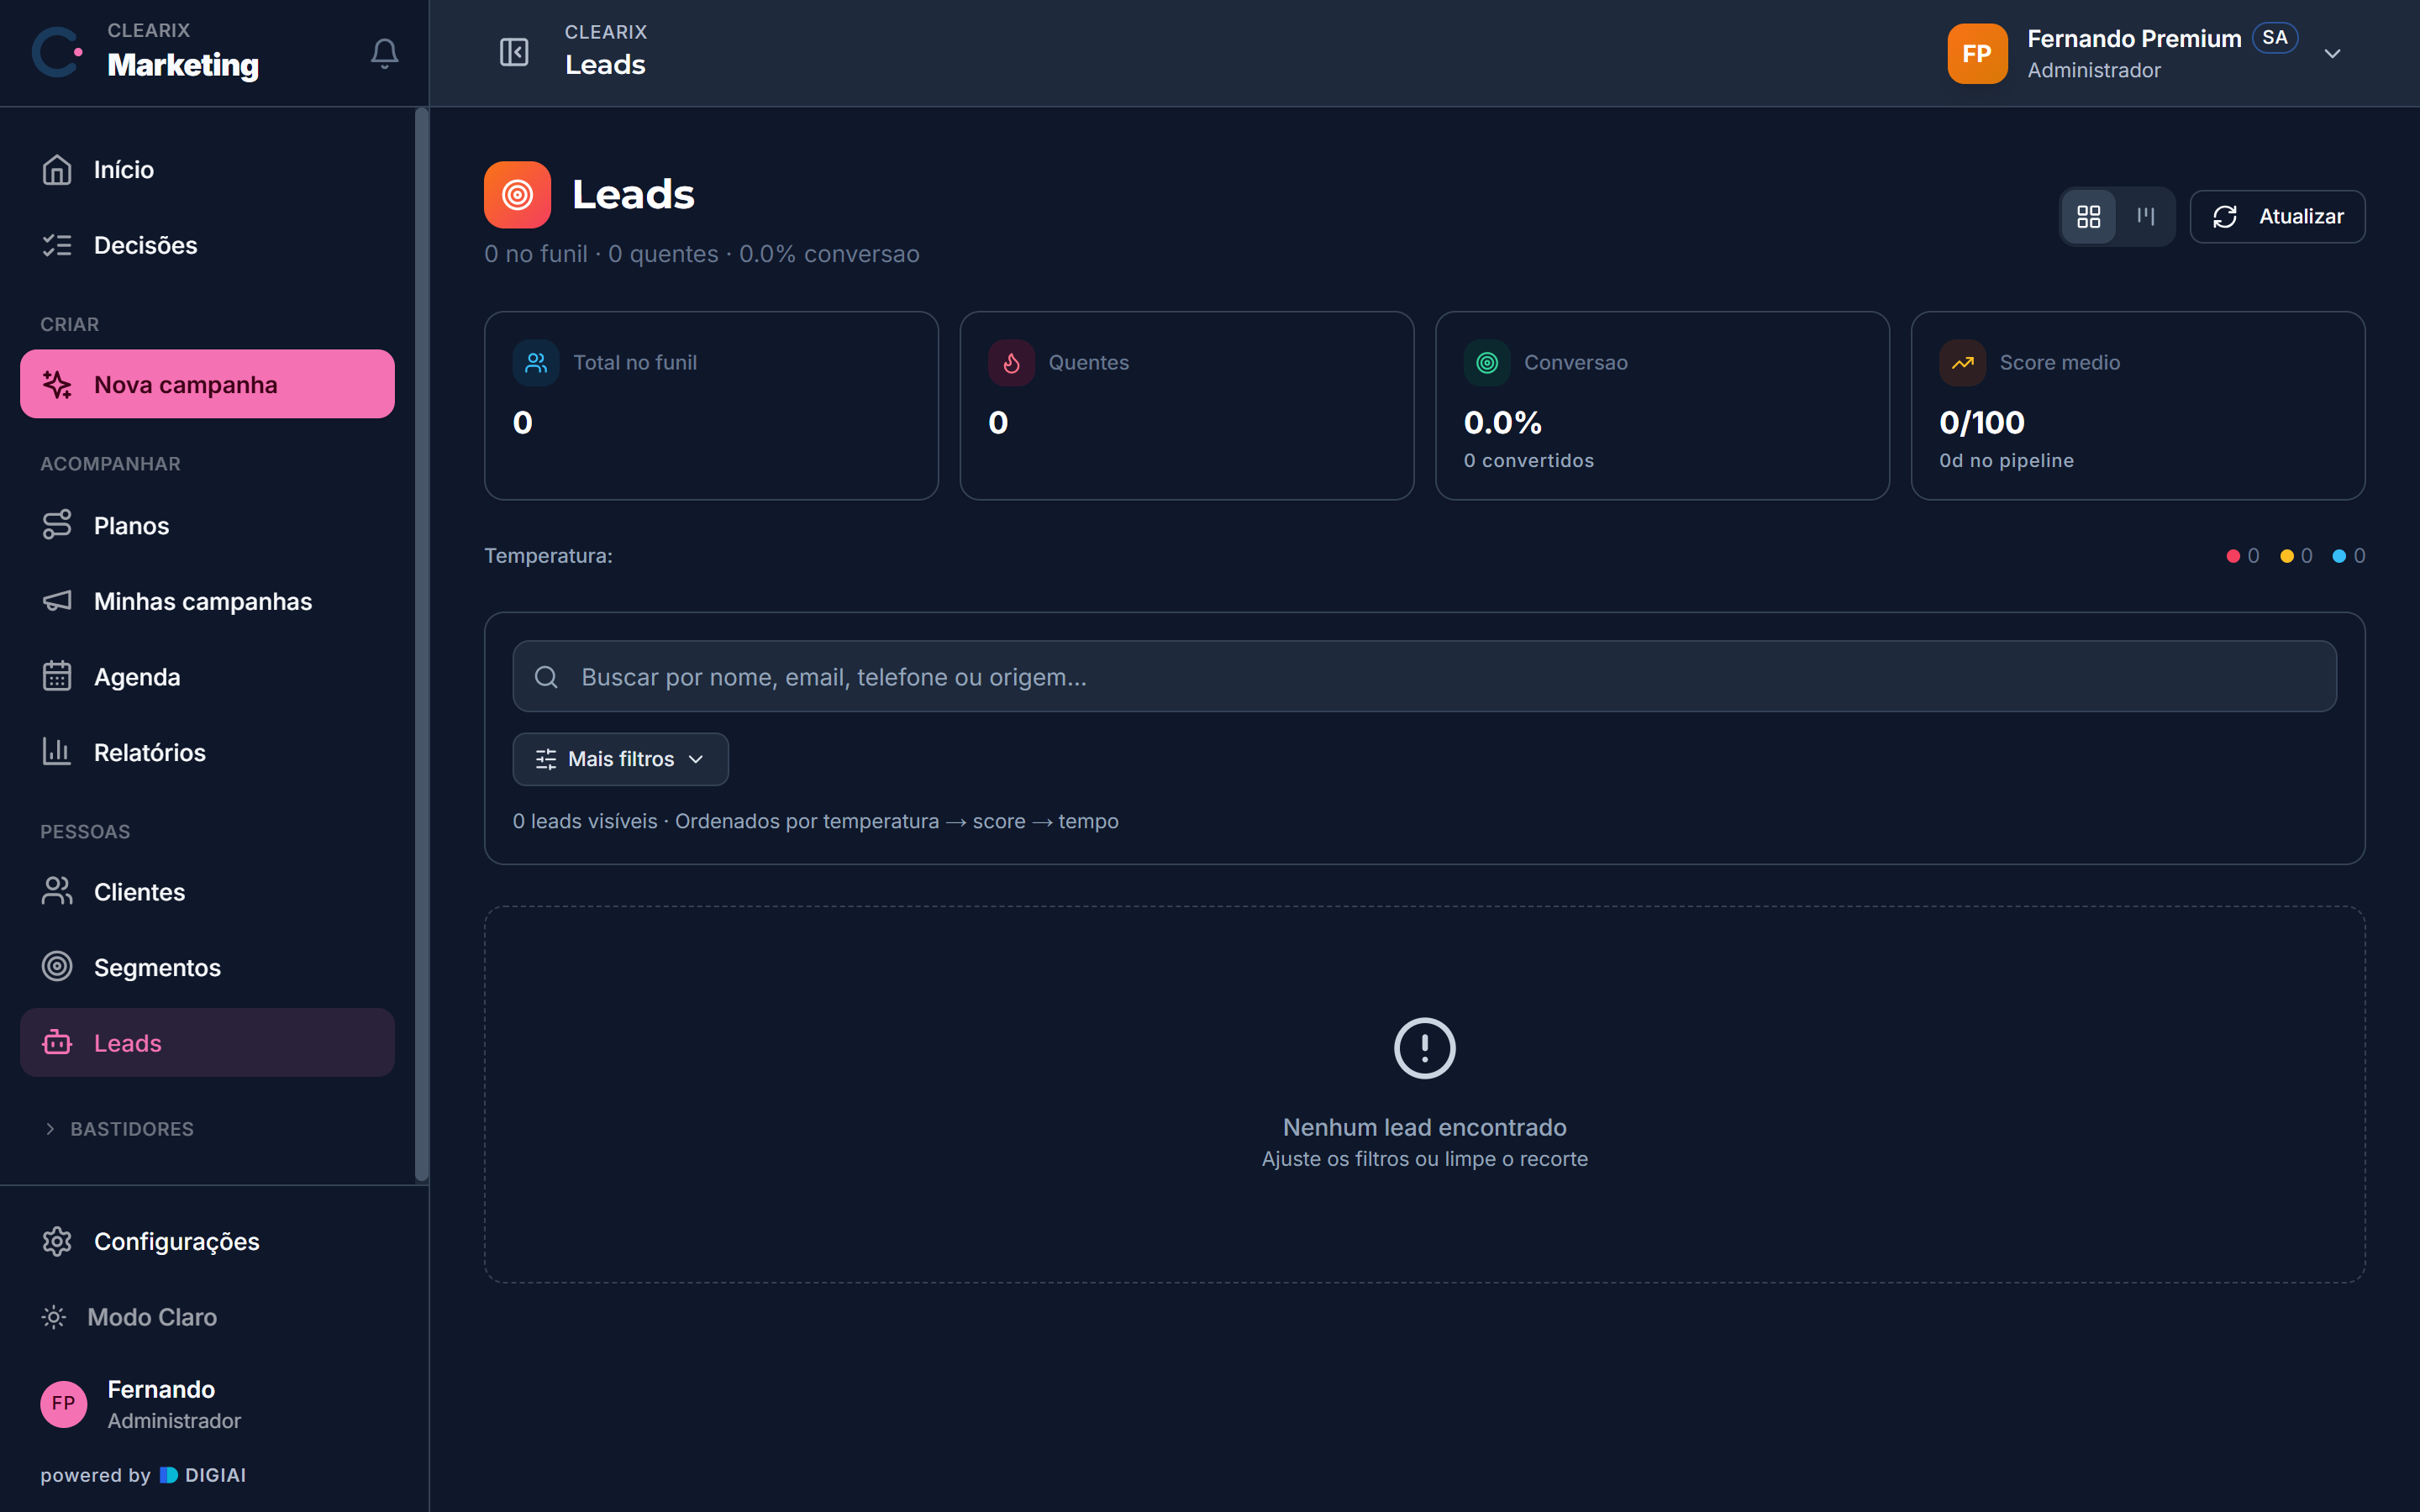
Task: Click the Total no funil people icon
Action: tap(536, 363)
